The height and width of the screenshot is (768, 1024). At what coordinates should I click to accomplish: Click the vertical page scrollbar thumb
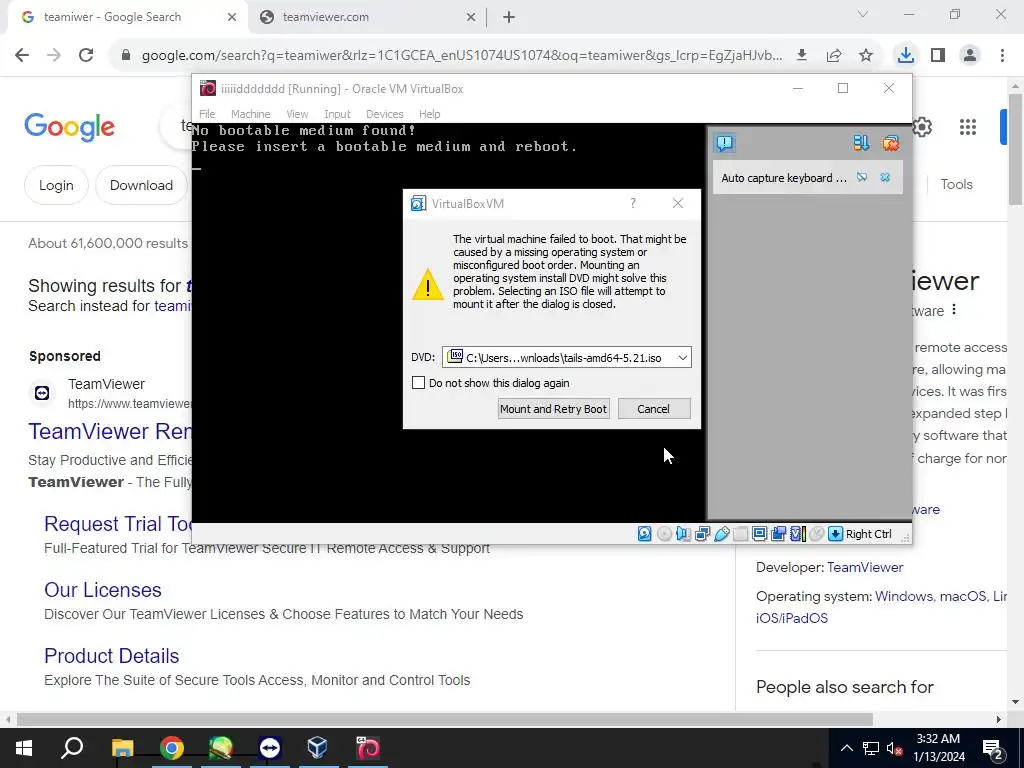tap(1015, 150)
